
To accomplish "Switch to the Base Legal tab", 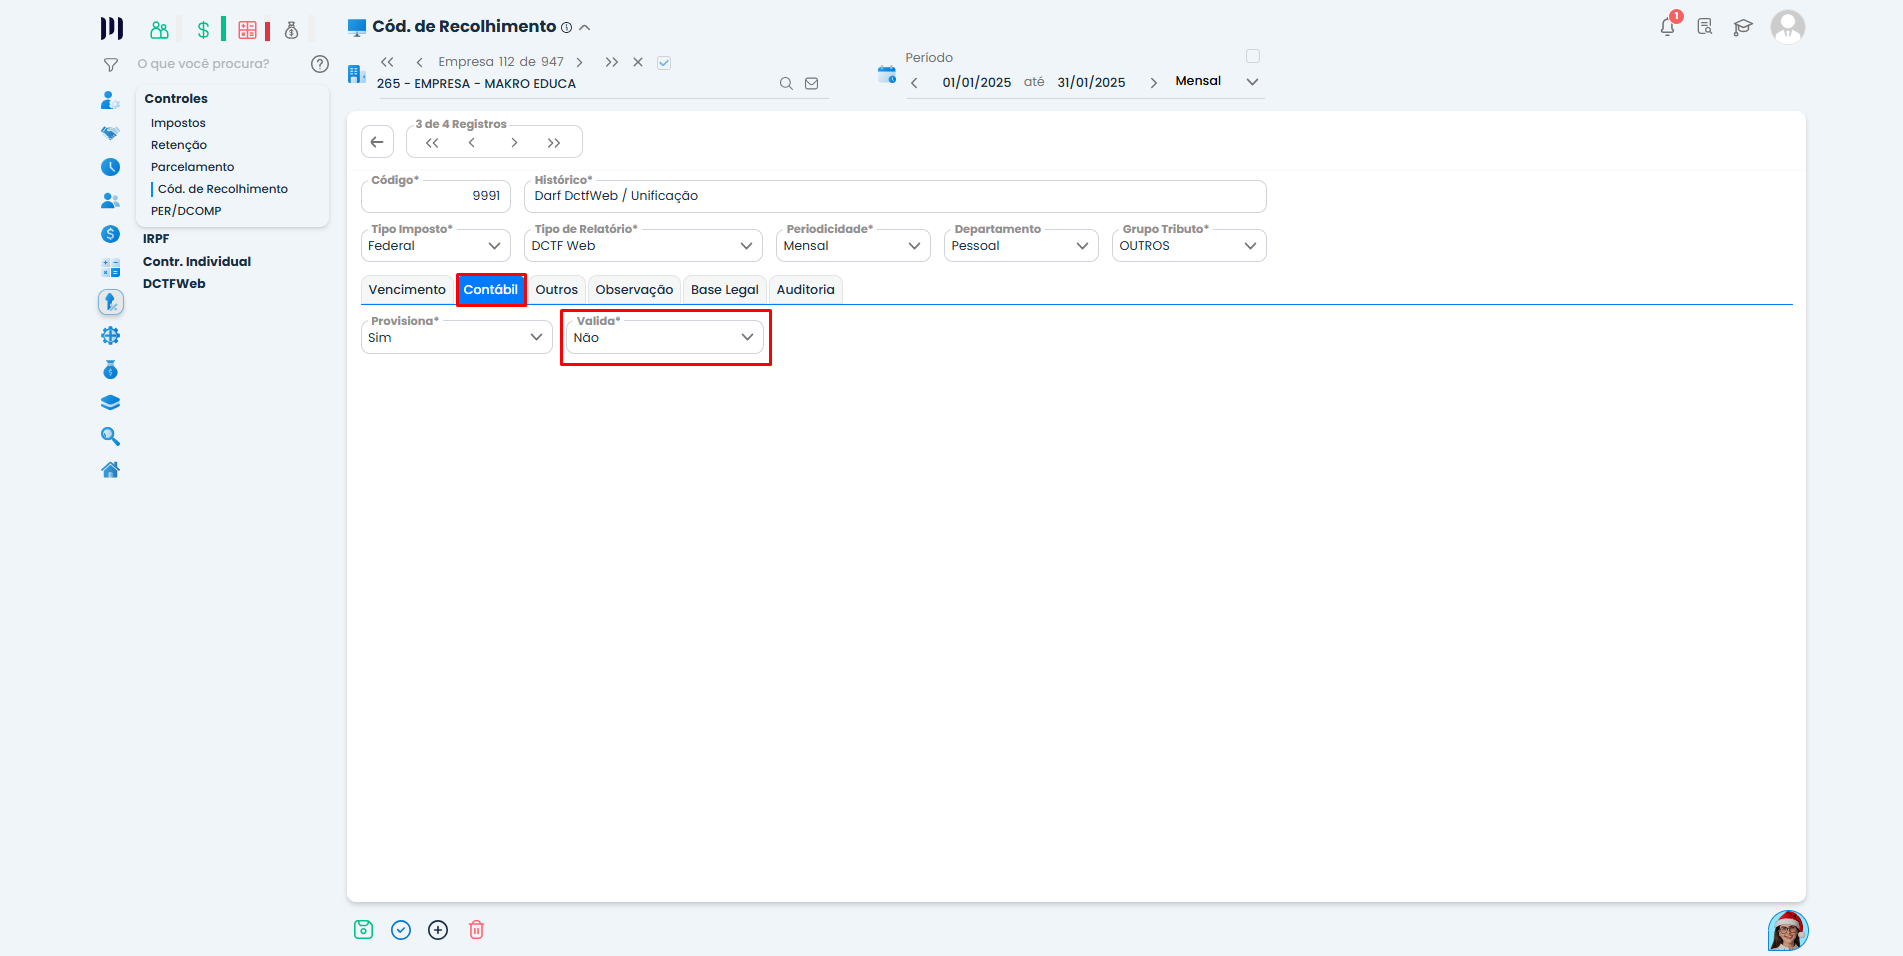I will click(x=724, y=289).
